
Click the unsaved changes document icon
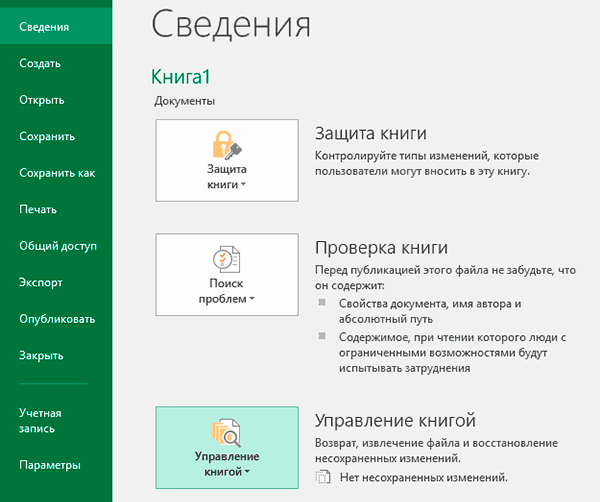tap(323, 477)
